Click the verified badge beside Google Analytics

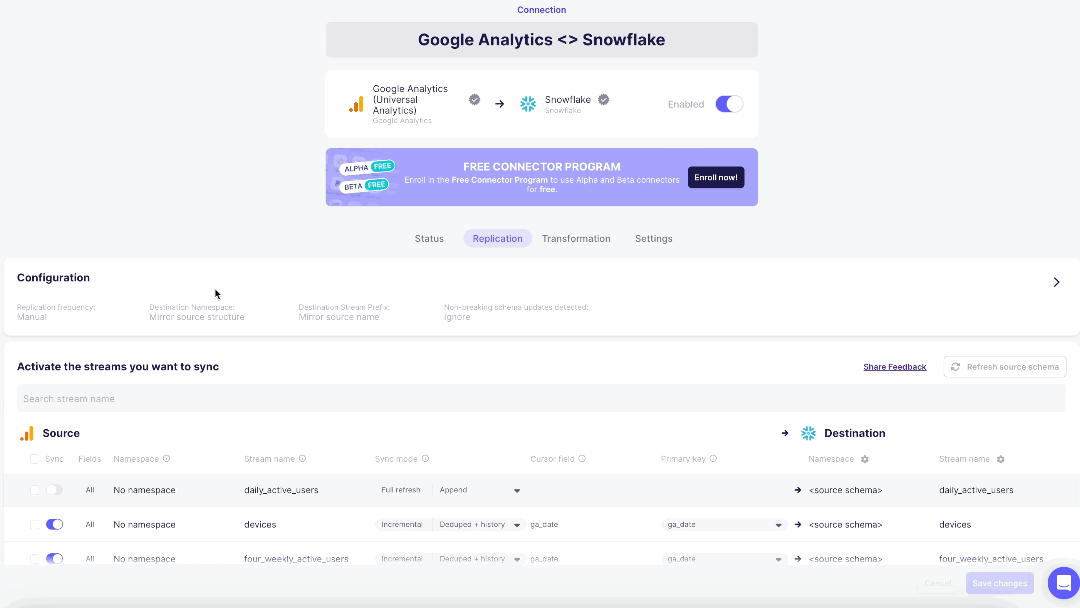[x=475, y=100]
